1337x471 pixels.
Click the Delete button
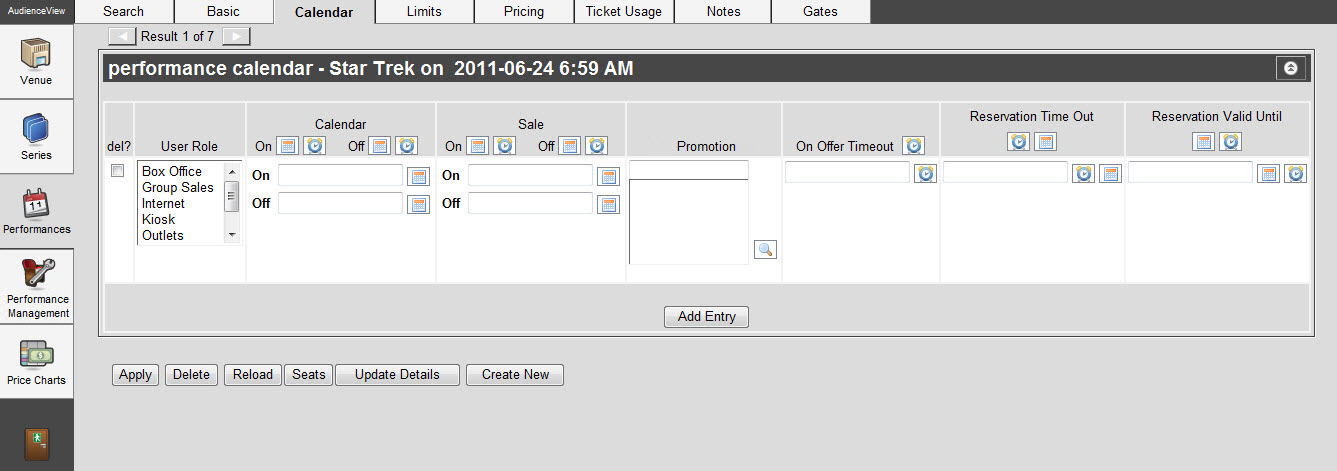click(191, 375)
